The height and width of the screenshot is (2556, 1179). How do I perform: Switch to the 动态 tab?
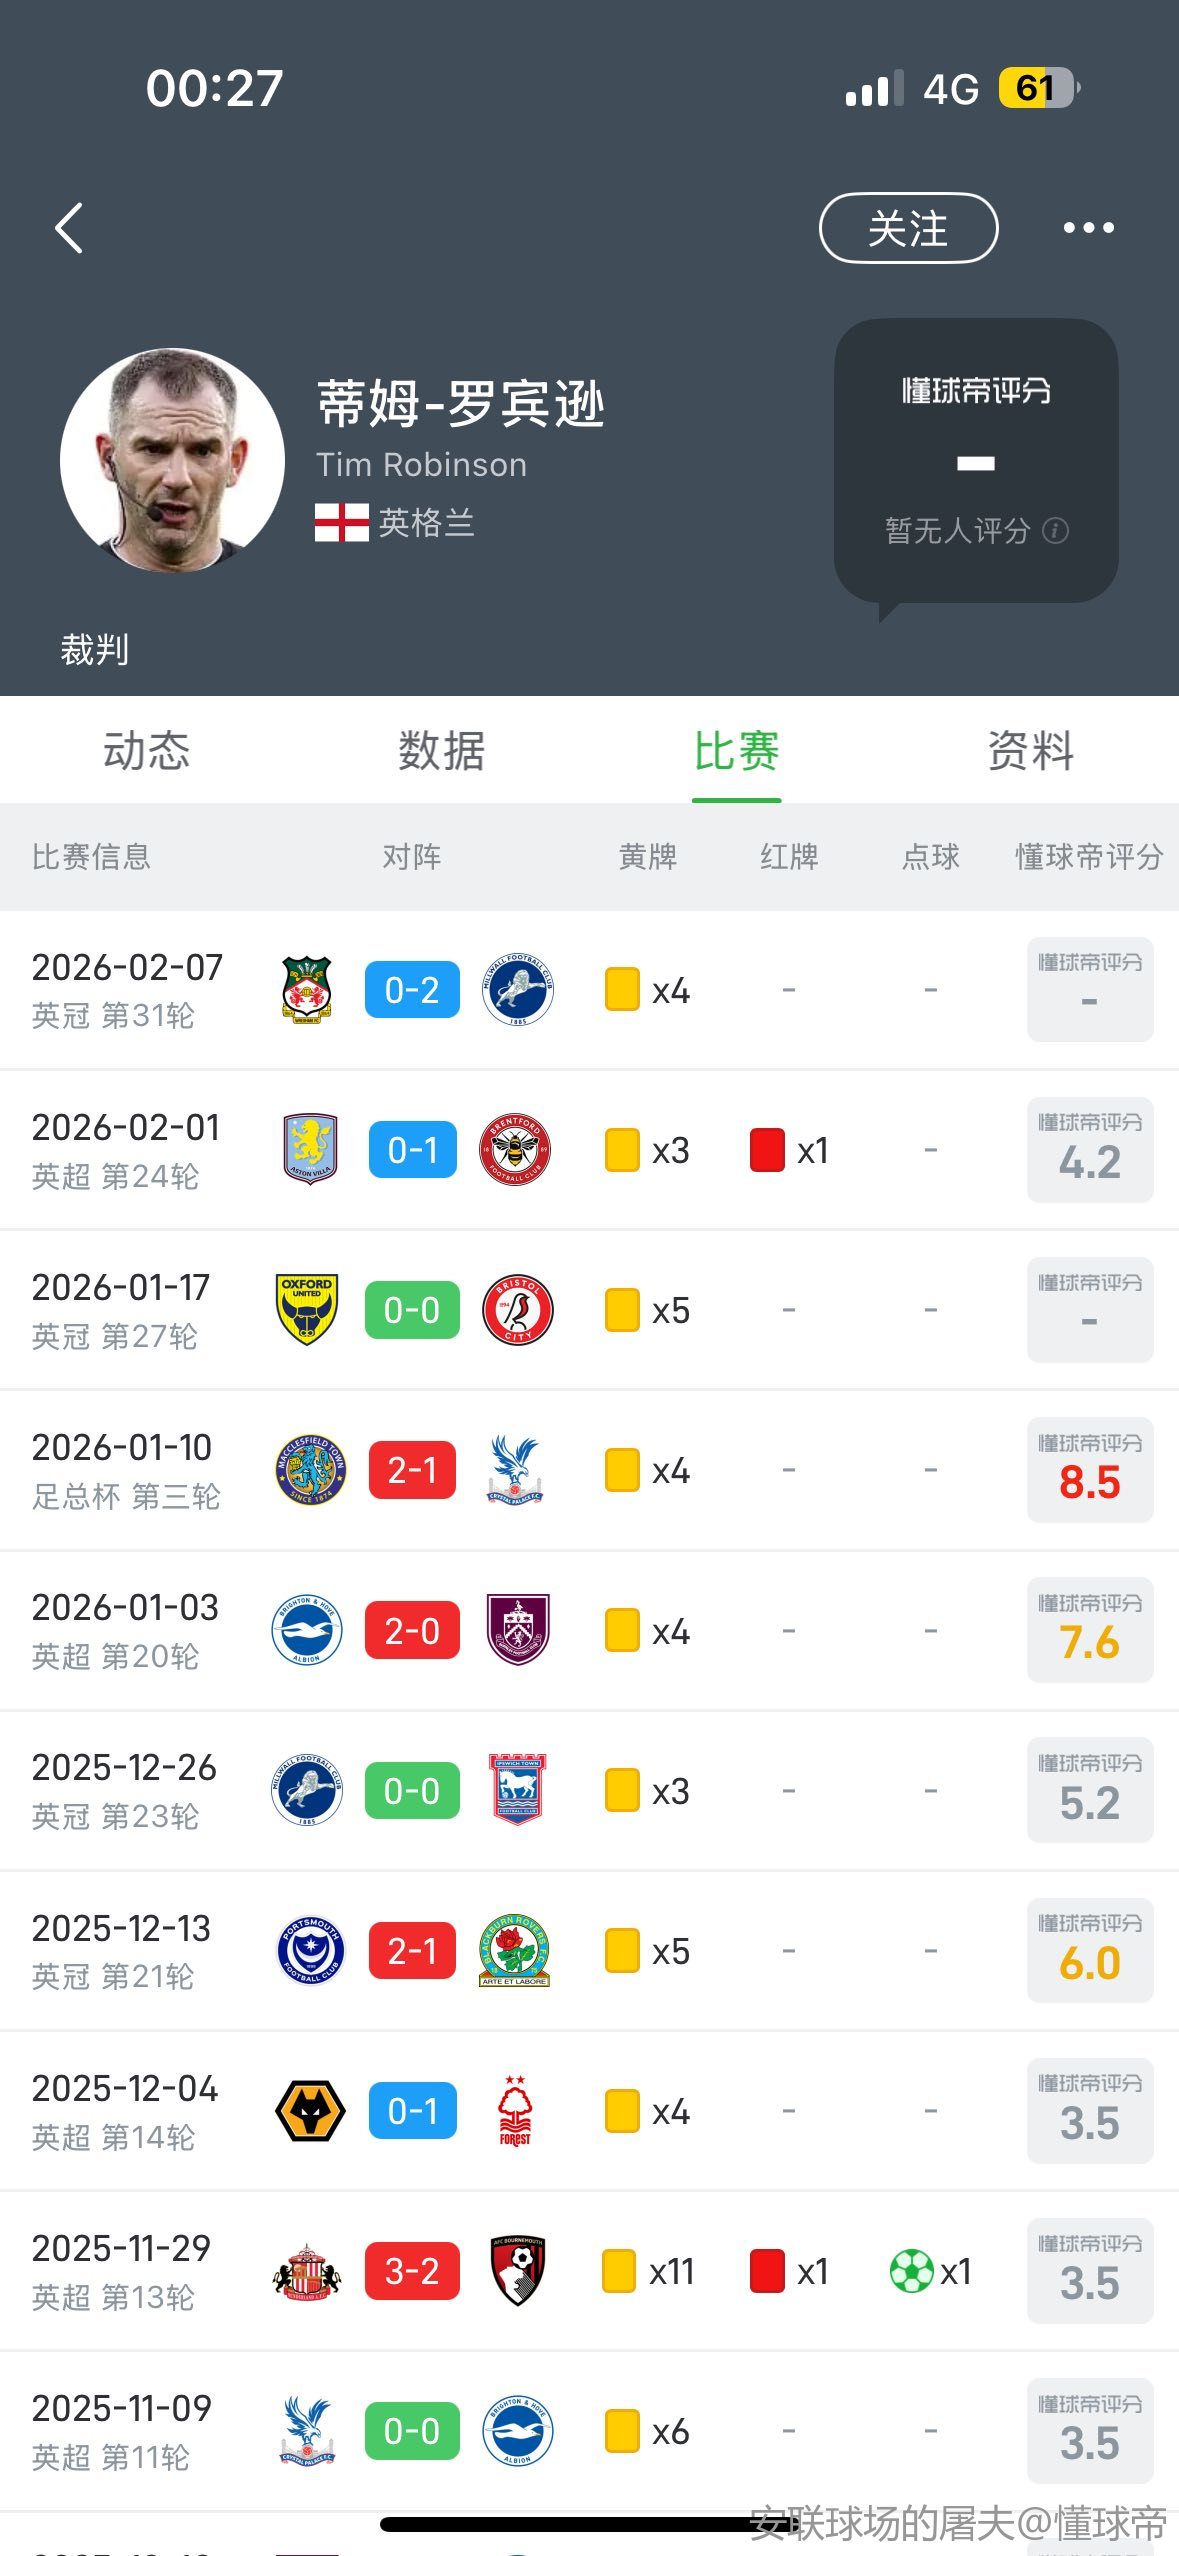click(147, 751)
